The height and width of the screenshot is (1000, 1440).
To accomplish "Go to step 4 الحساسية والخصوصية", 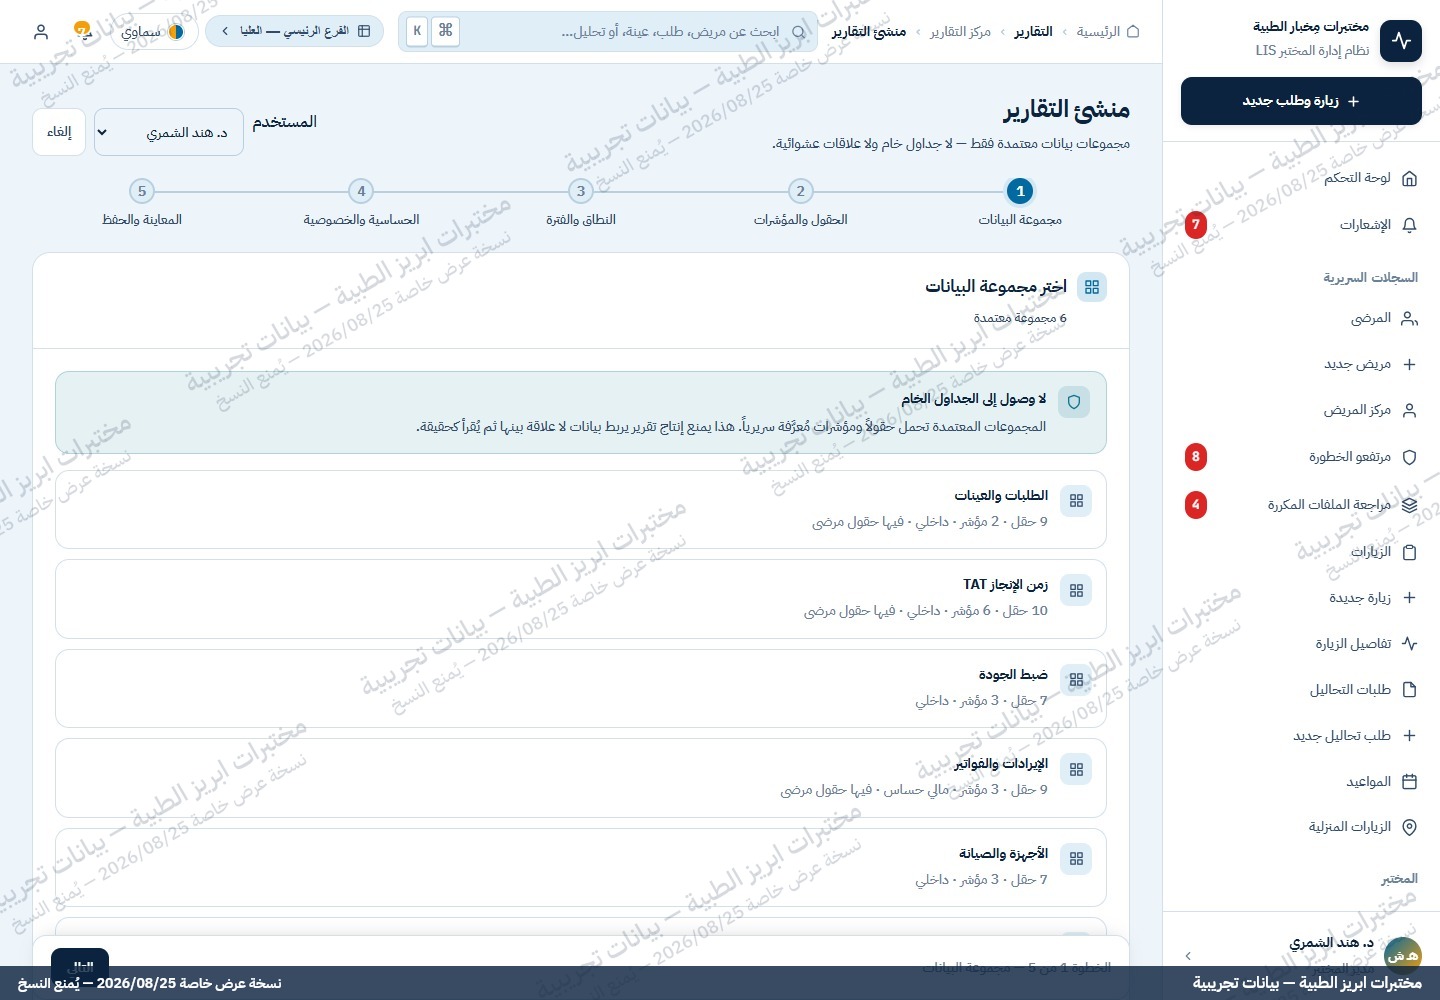I will (362, 203).
